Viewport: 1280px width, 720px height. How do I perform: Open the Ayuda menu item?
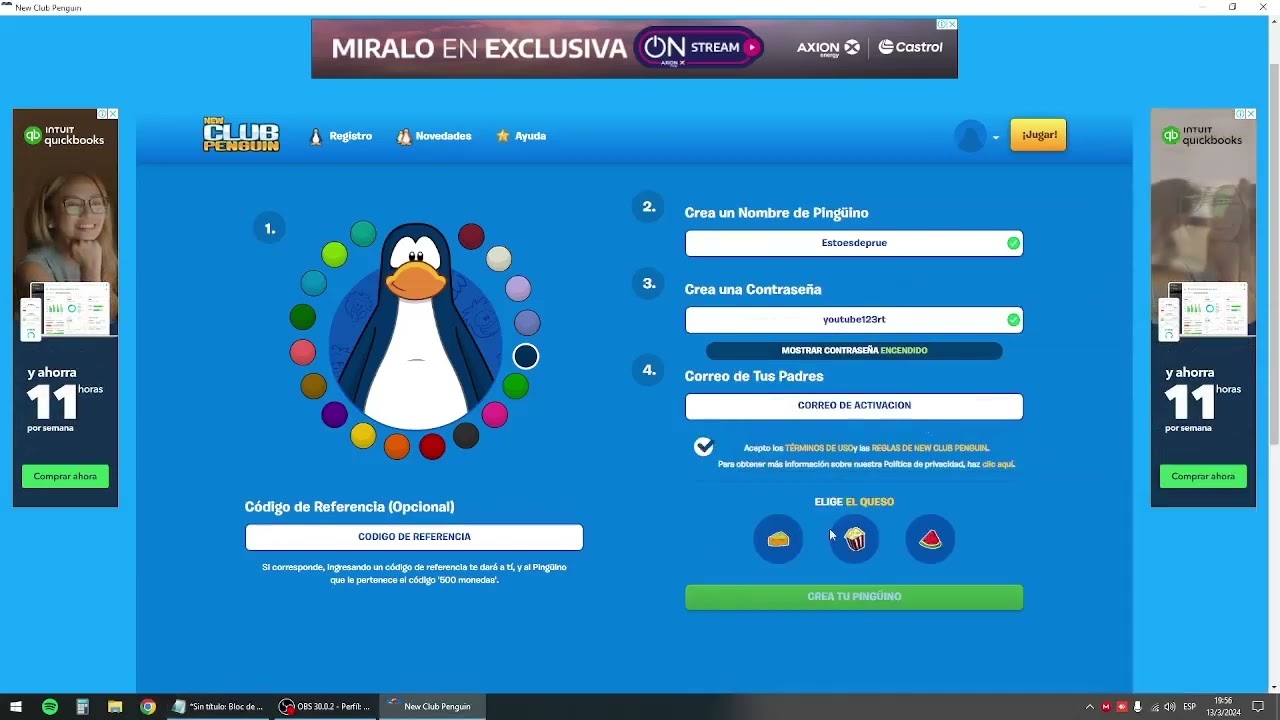pos(530,136)
